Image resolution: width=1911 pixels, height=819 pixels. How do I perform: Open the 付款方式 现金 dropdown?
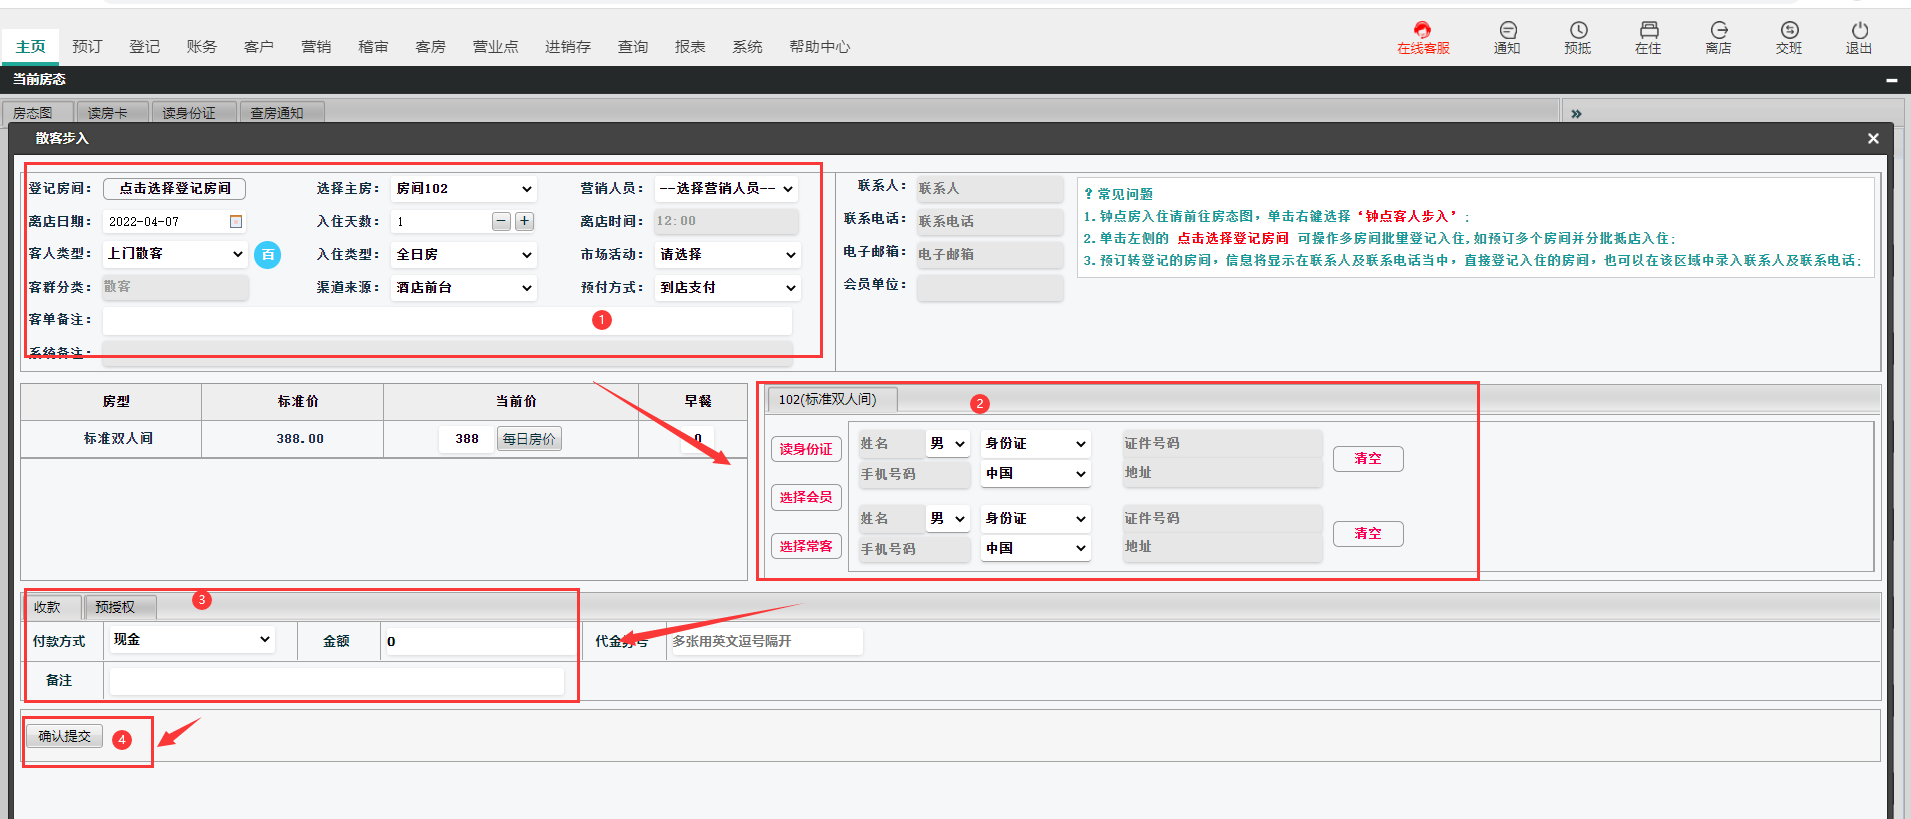point(191,639)
